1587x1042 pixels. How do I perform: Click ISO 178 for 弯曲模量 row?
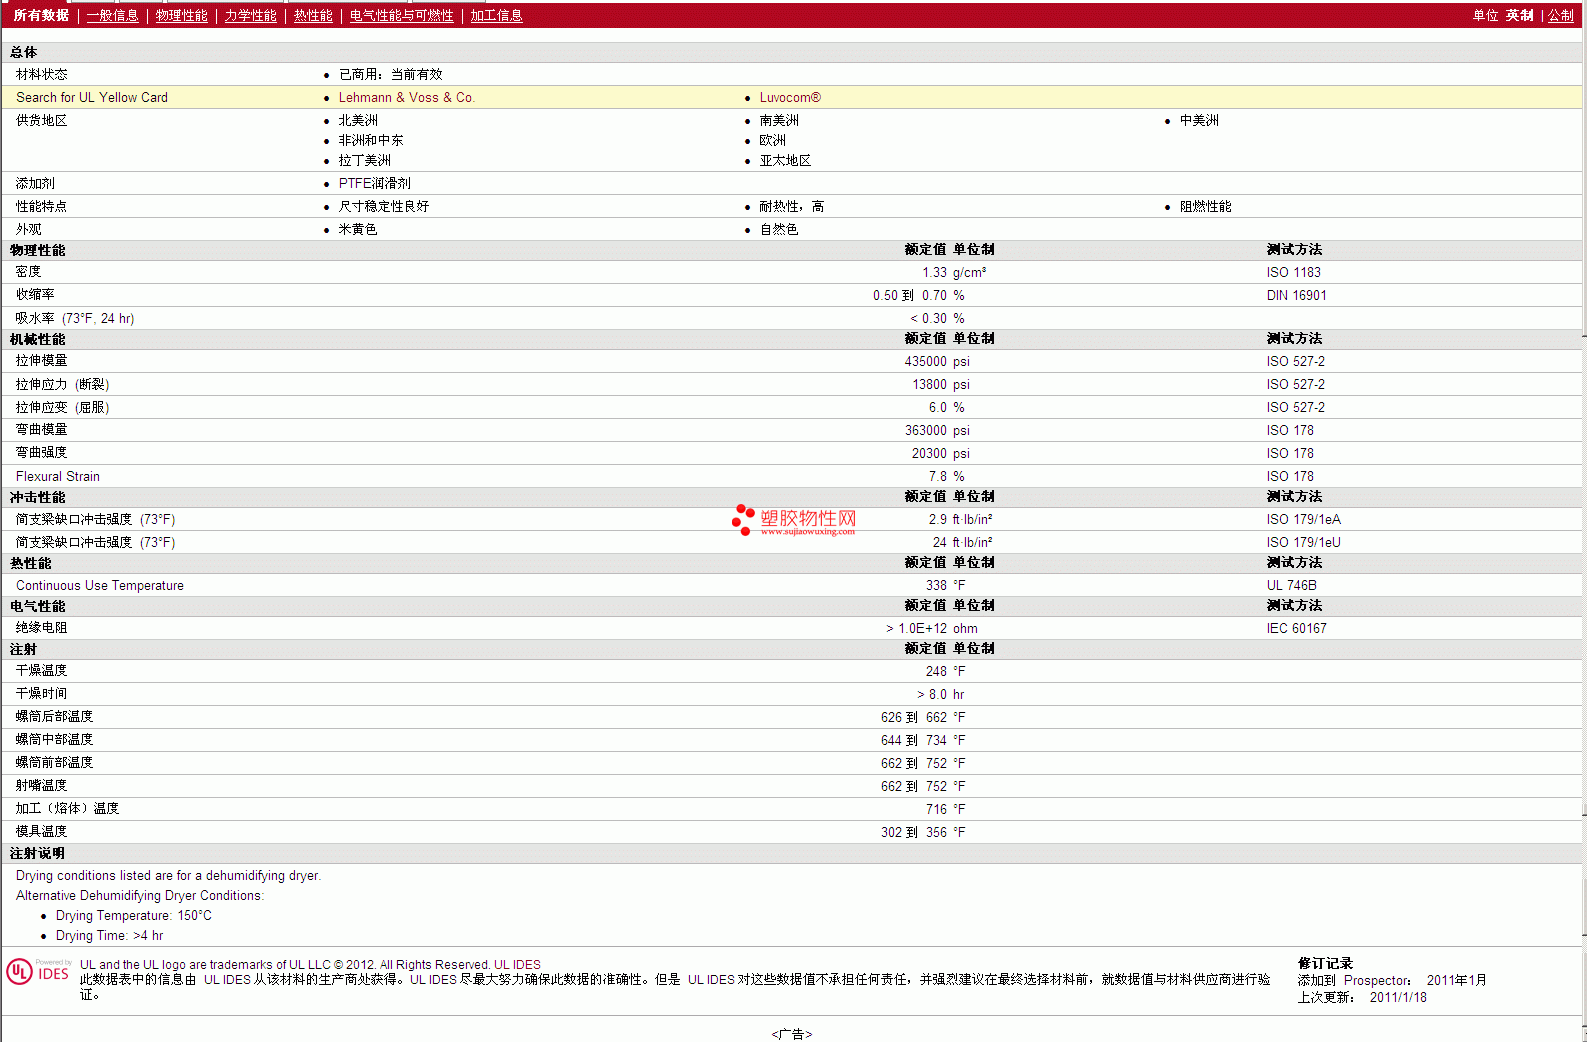1290,430
